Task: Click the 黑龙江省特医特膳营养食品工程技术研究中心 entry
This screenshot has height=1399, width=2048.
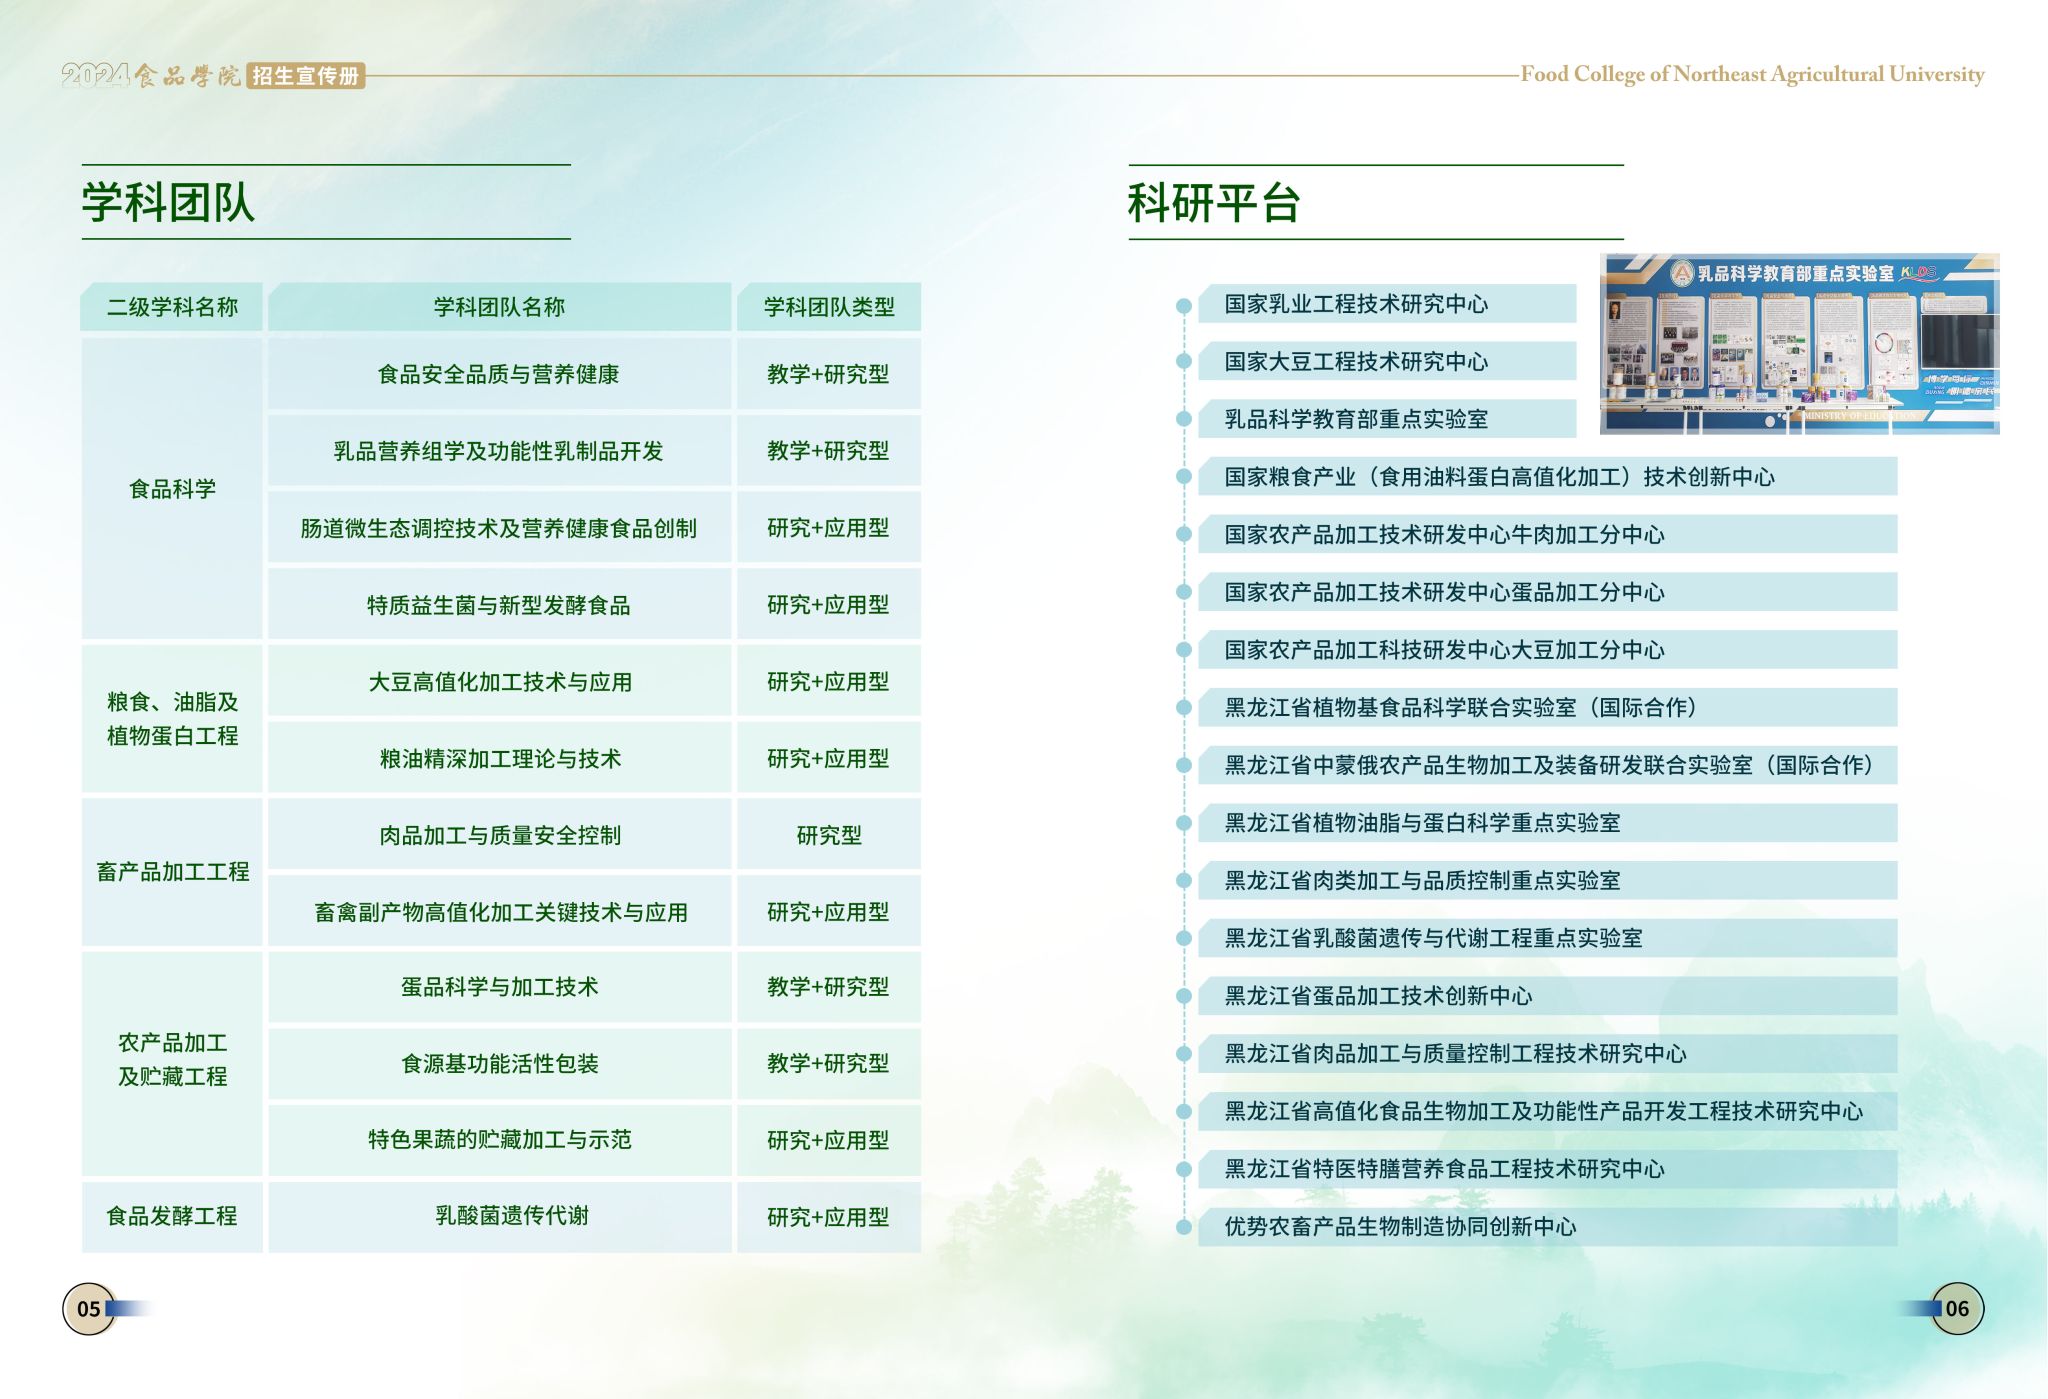Action: pos(1444,1169)
